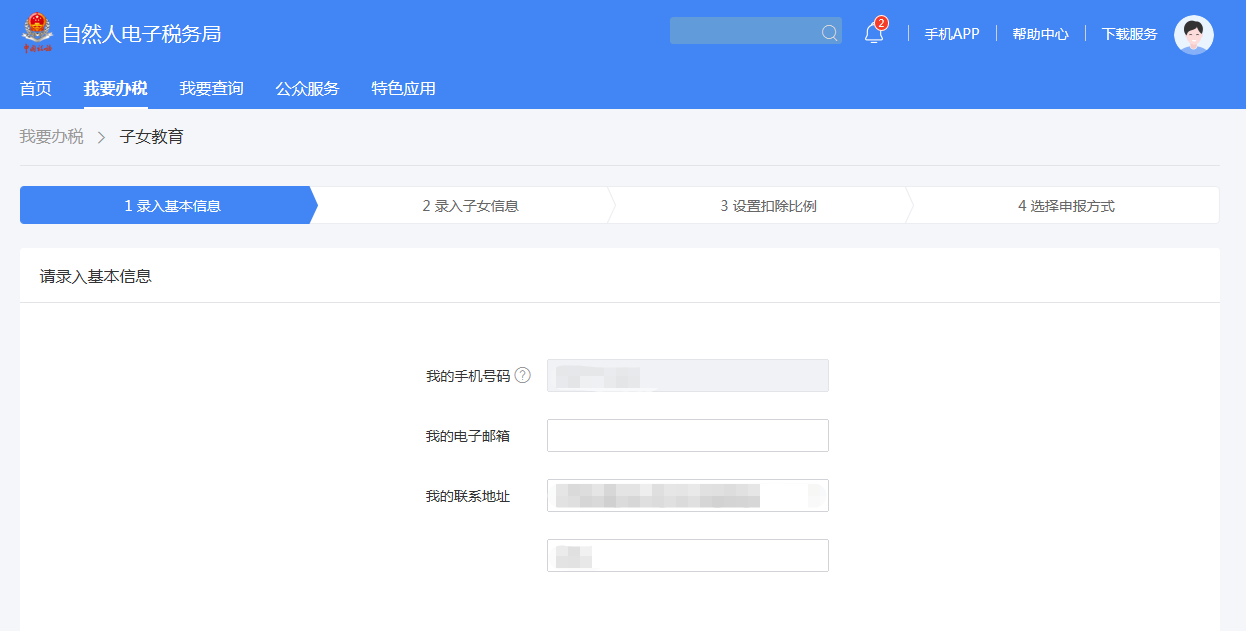This screenshot has height=631, width=1246.
Task: Click the tax bureau emblem logo
Action: coord(37,32)
